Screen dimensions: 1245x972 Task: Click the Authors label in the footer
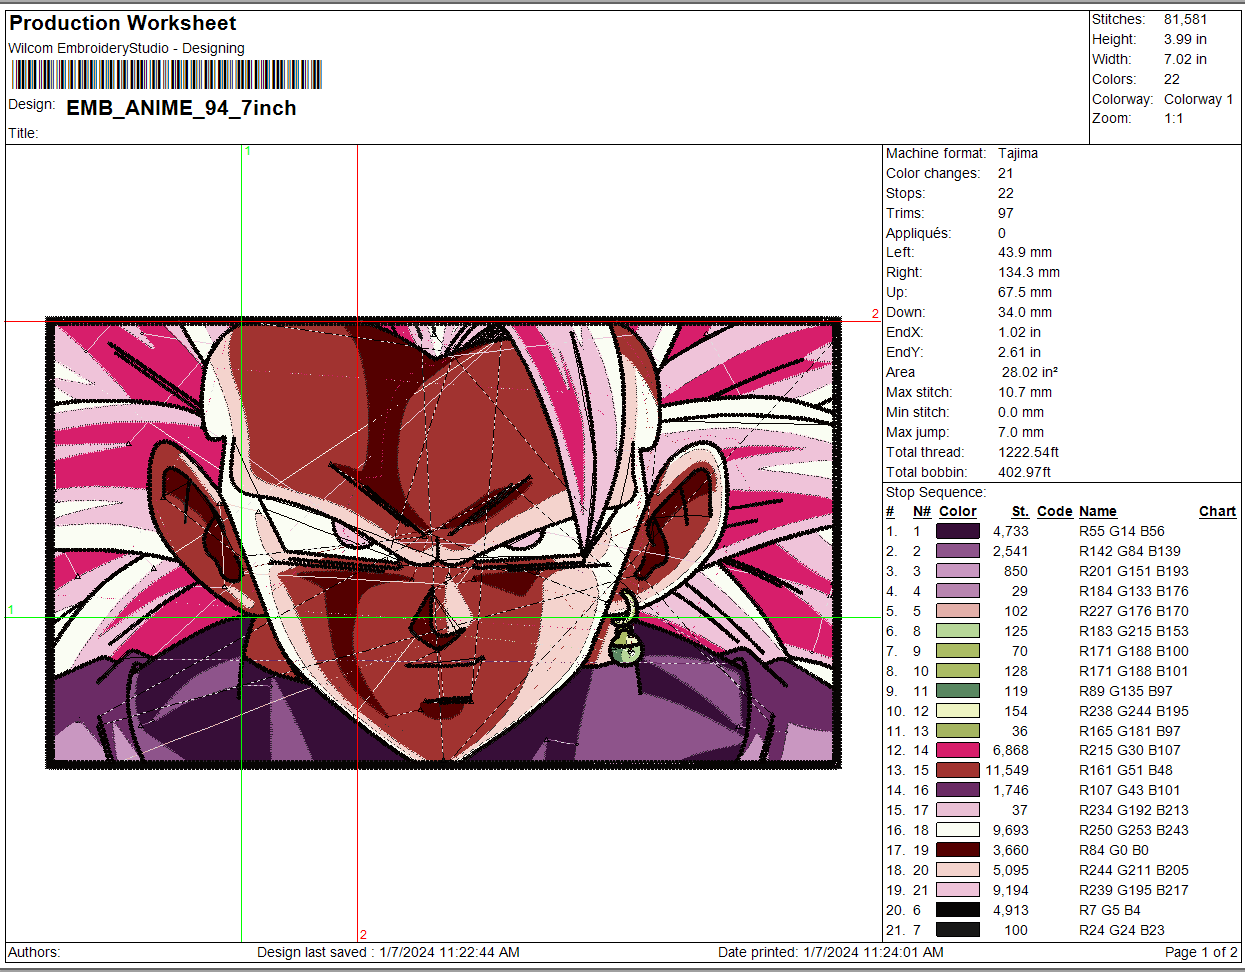pyautogui.click(x=34, y=952)
